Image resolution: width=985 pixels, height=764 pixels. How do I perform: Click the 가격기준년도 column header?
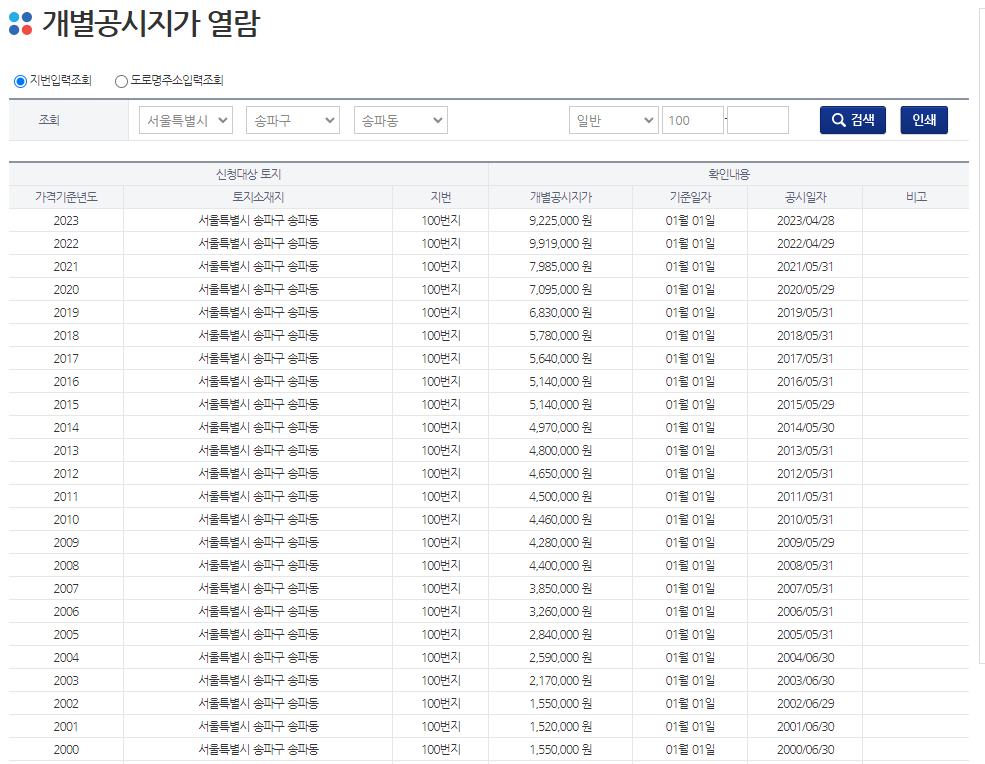pos(66,197)
